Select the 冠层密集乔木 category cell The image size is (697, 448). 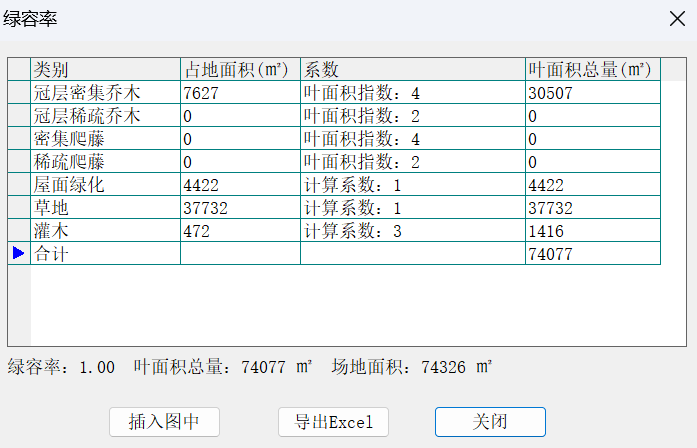pos(105,93)
